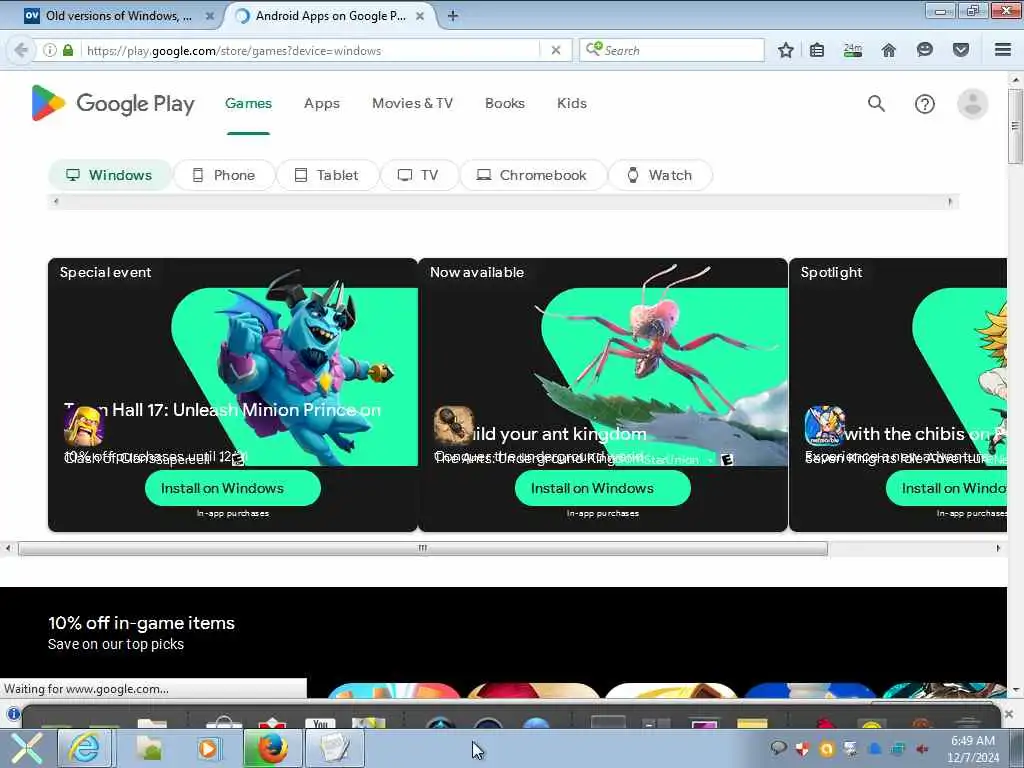Bookmark this page with the star icon
Viewport: 1024px width, 768px height.
pos(786,50)
